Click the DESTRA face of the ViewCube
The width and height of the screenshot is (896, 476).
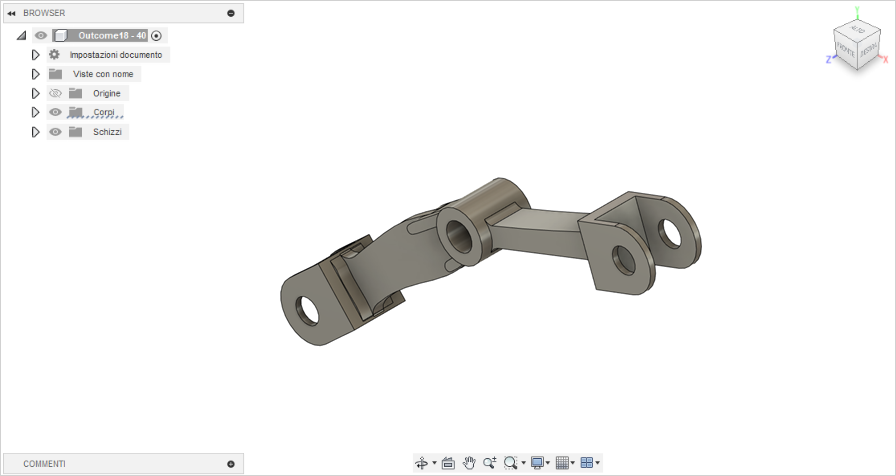click(x=869, y=50)
